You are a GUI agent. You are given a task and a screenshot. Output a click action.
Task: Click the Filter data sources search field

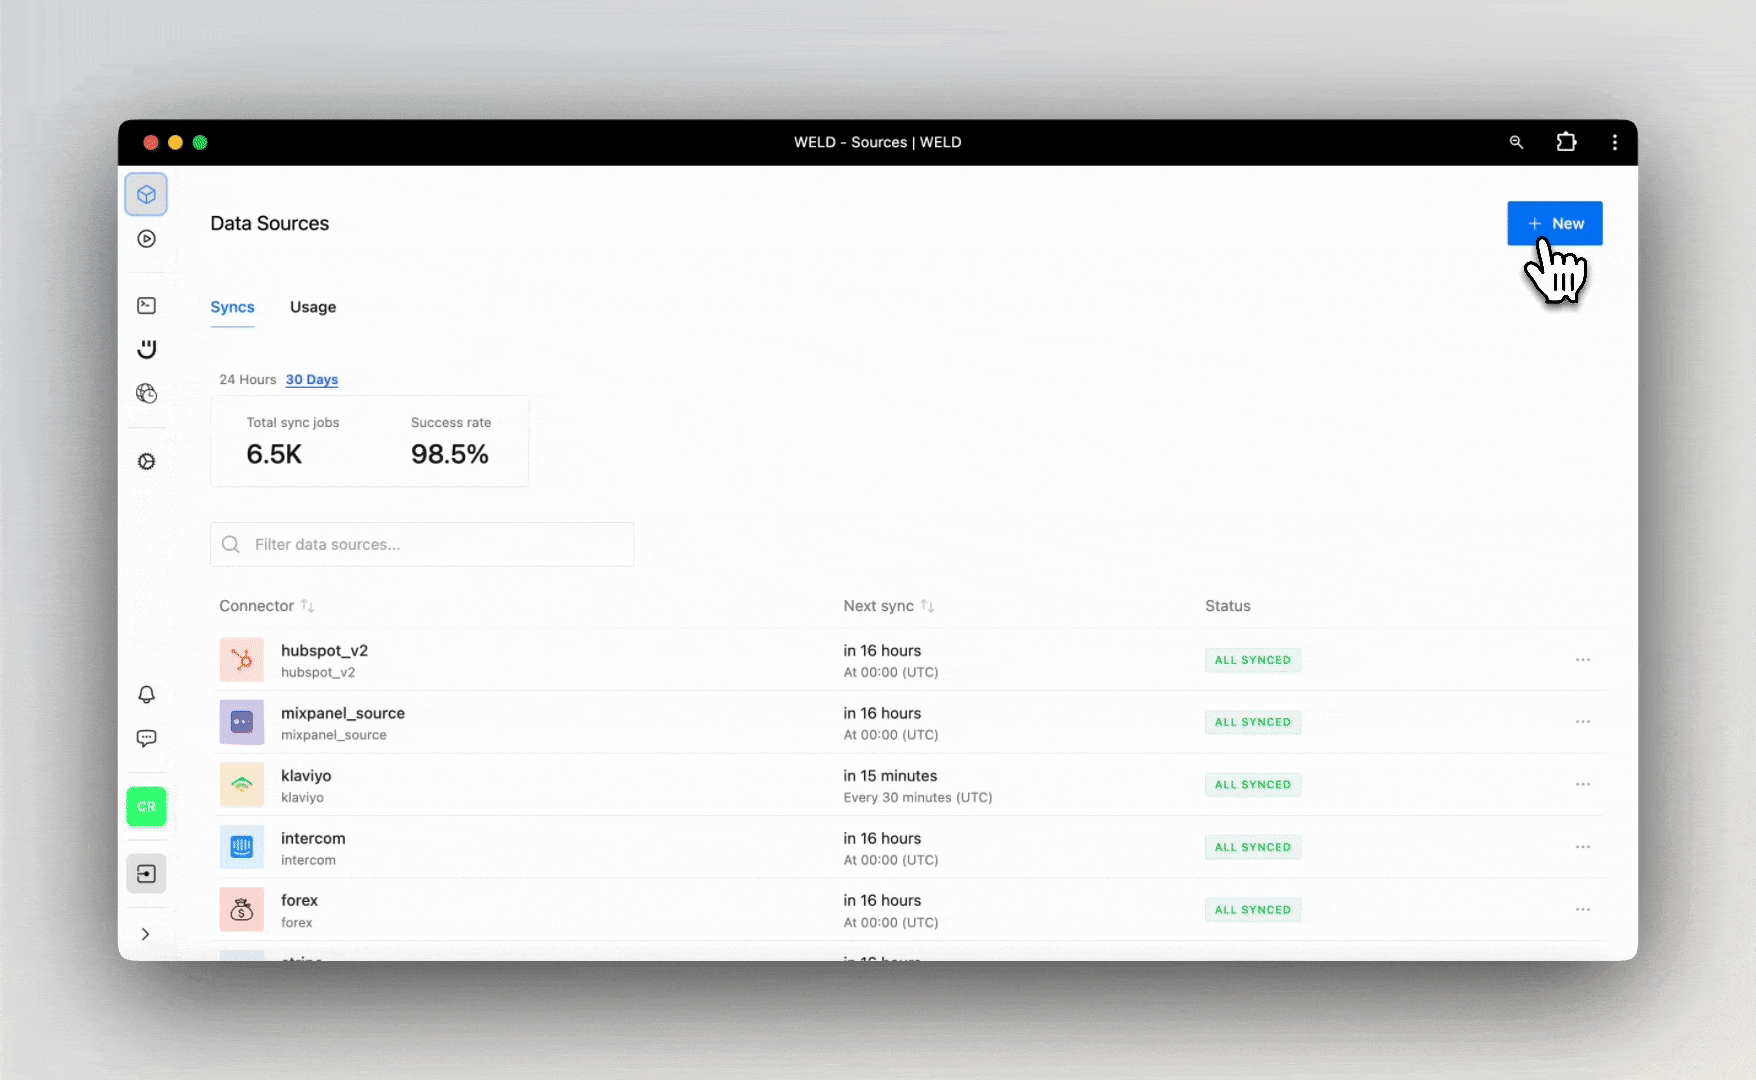tap(421, 544)
